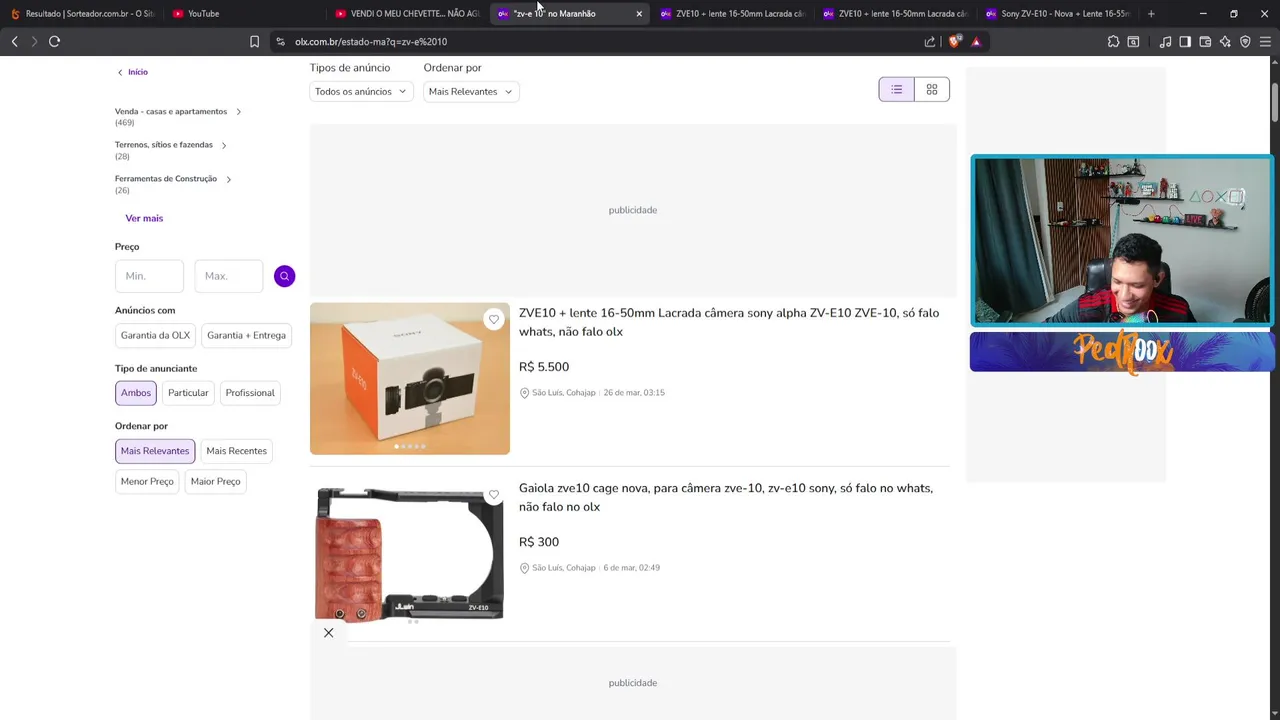Viewport: 1280px width, 720px height.
Task: Open the browser hamburger main menu
Action: [1265, 41]
